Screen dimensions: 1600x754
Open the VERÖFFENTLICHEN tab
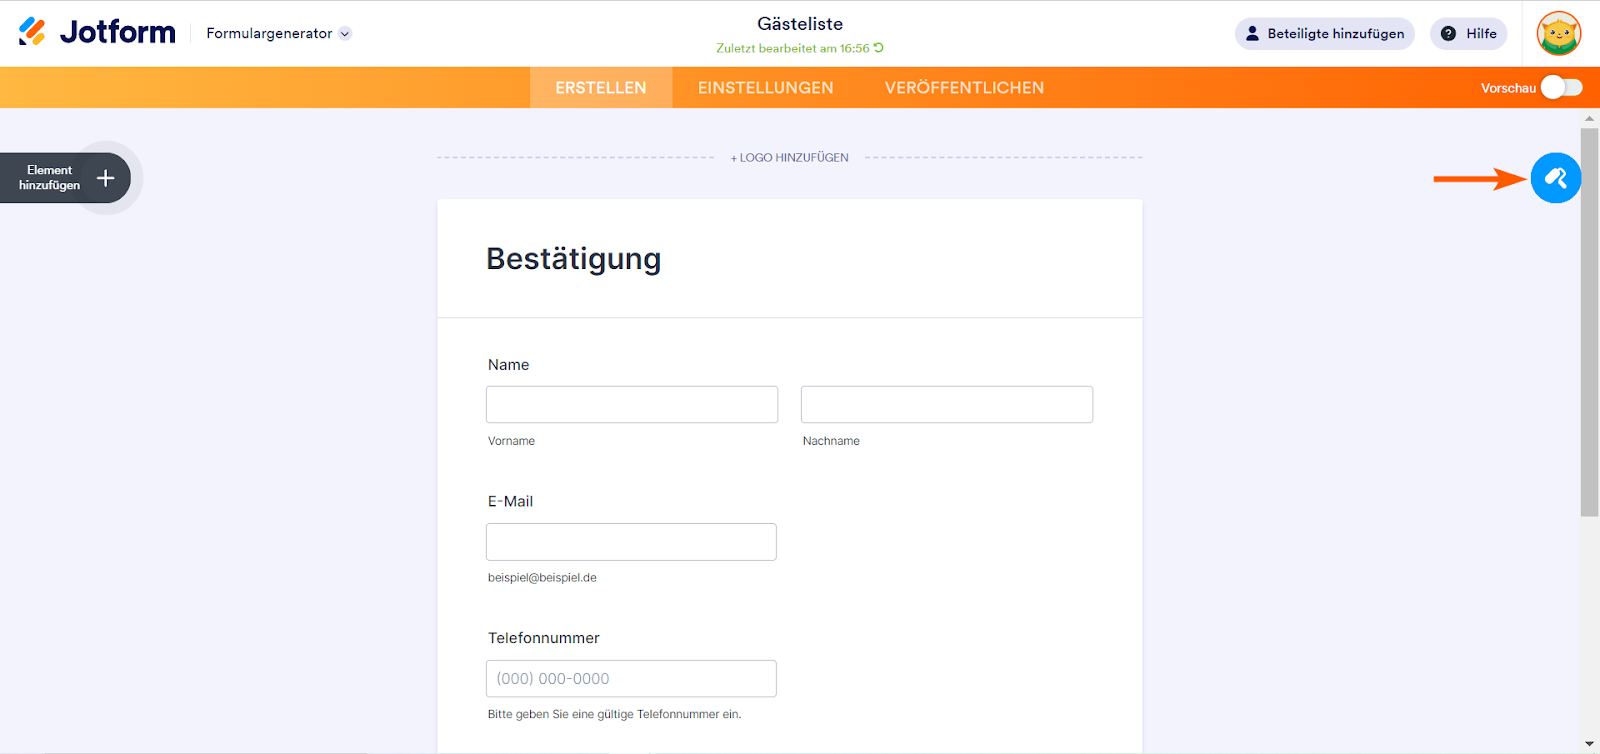coord(964,88)
